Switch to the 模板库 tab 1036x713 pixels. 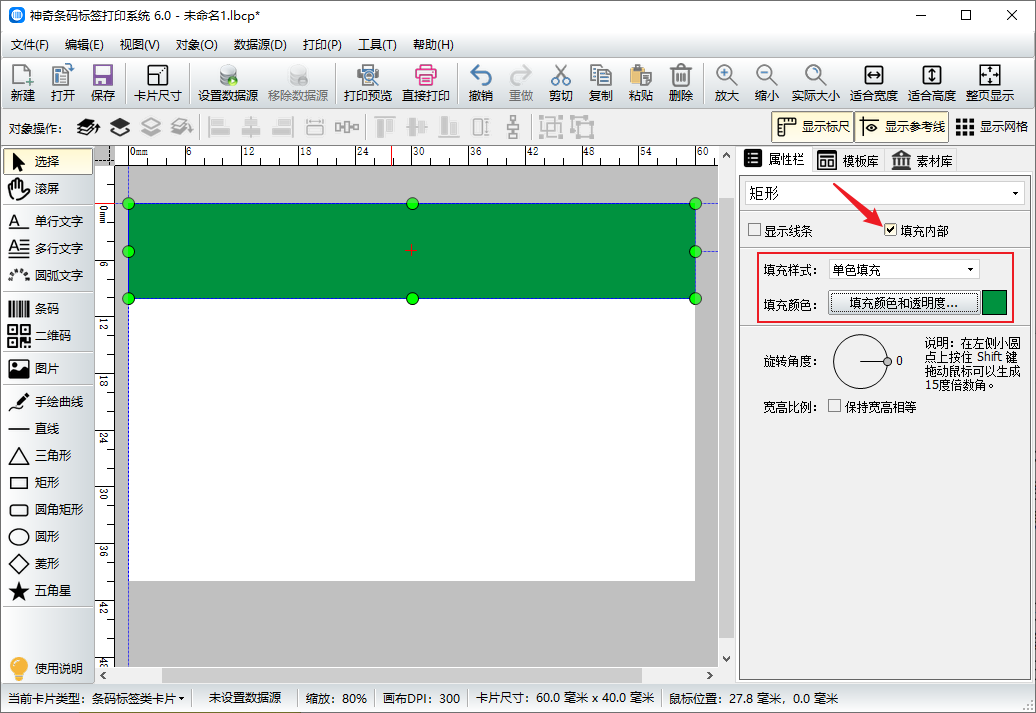point(848,161)
